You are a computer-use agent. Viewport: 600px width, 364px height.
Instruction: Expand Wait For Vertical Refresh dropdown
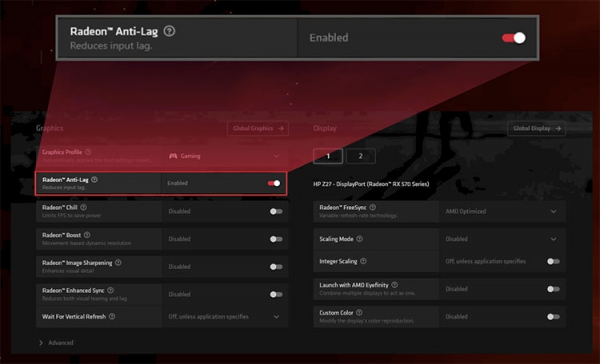coord(225,317)
